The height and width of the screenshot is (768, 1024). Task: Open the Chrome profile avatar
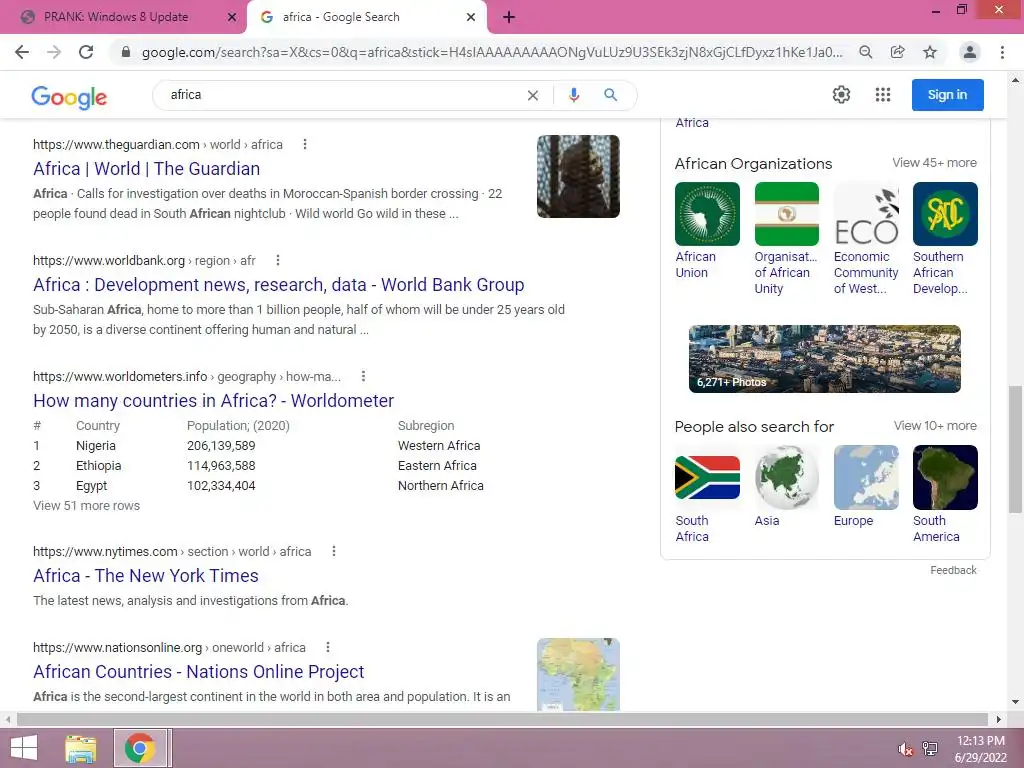pyautogui.click(x=970, y=52)
